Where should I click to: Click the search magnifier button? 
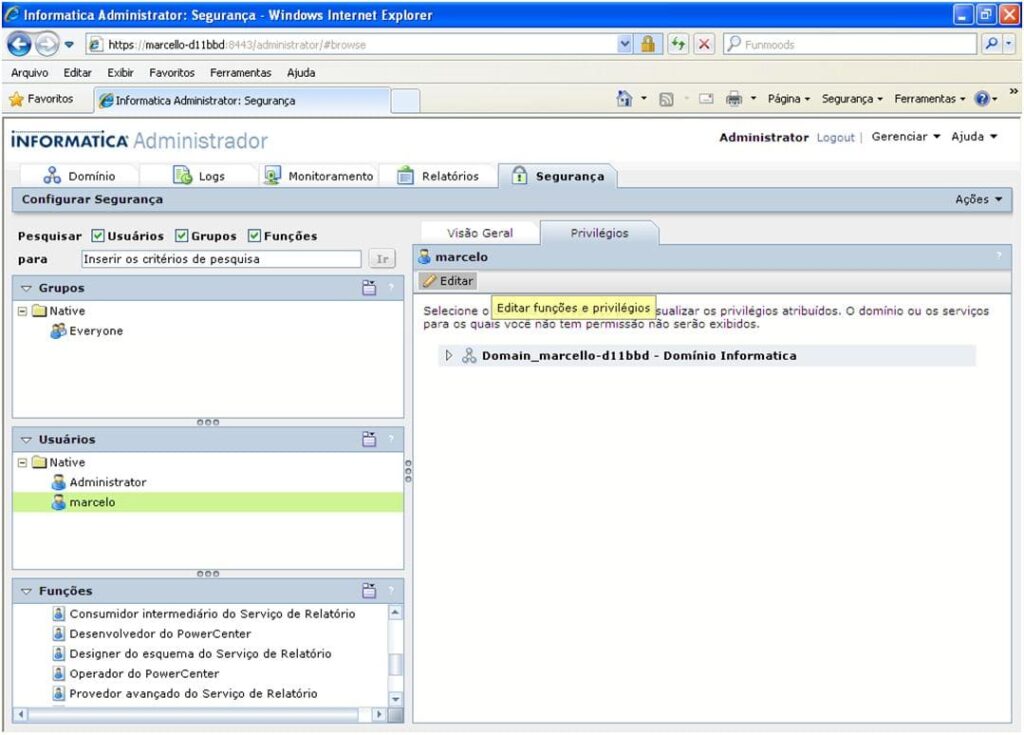tap(991, 44)
